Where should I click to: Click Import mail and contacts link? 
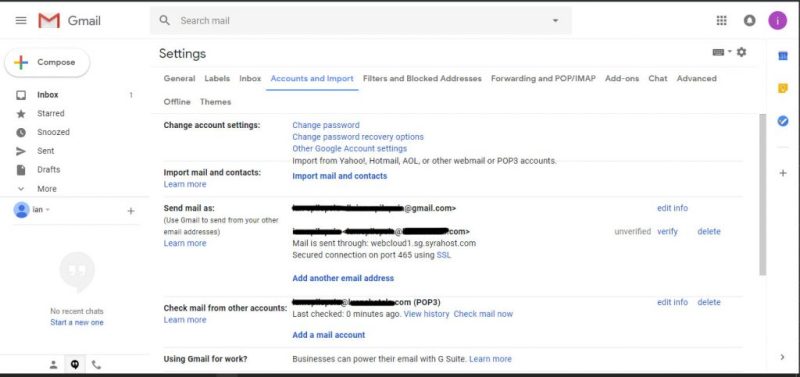(x=340, y=176)
